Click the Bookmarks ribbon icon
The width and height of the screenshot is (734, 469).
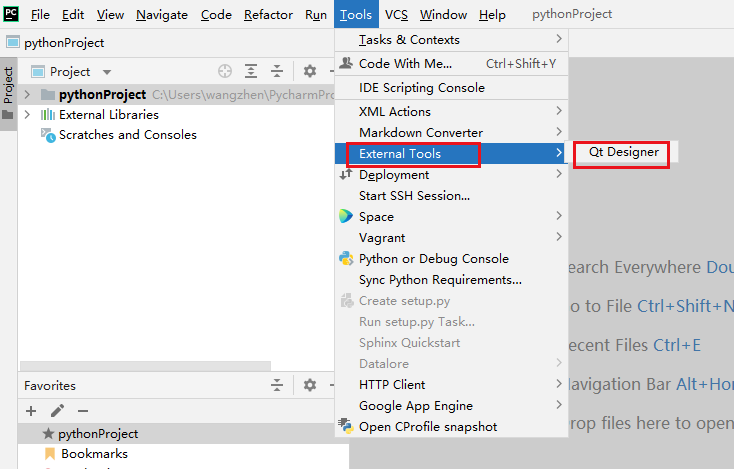(x=49, y=454)
